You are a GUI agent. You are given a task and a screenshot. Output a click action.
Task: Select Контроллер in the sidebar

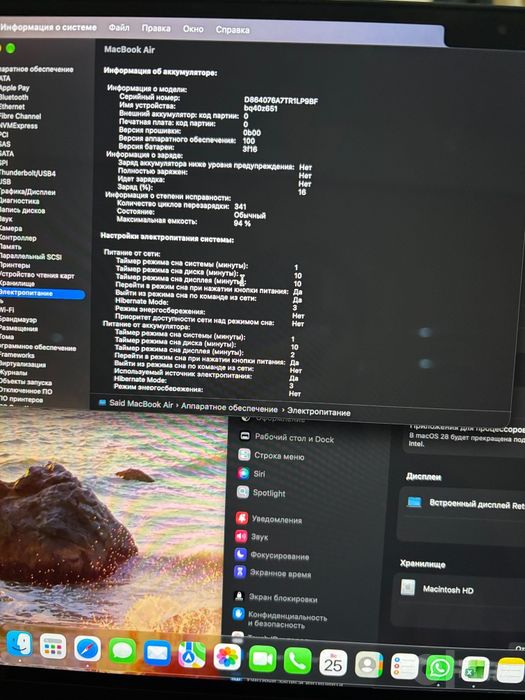click(x=18, y=238)
